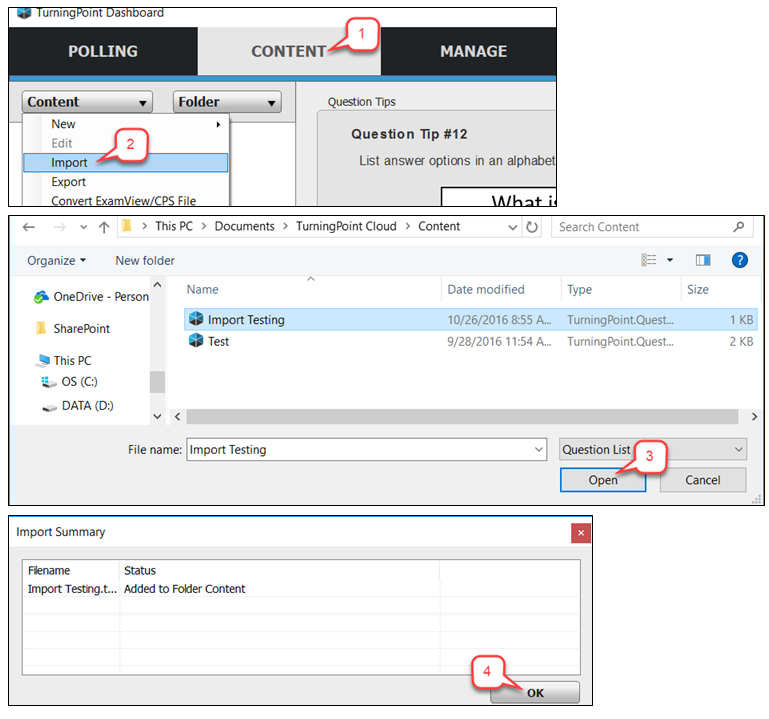This screenshot has width=769, height=719.
Task: Toggle the preview pane icon
Action: click(703, 260)
